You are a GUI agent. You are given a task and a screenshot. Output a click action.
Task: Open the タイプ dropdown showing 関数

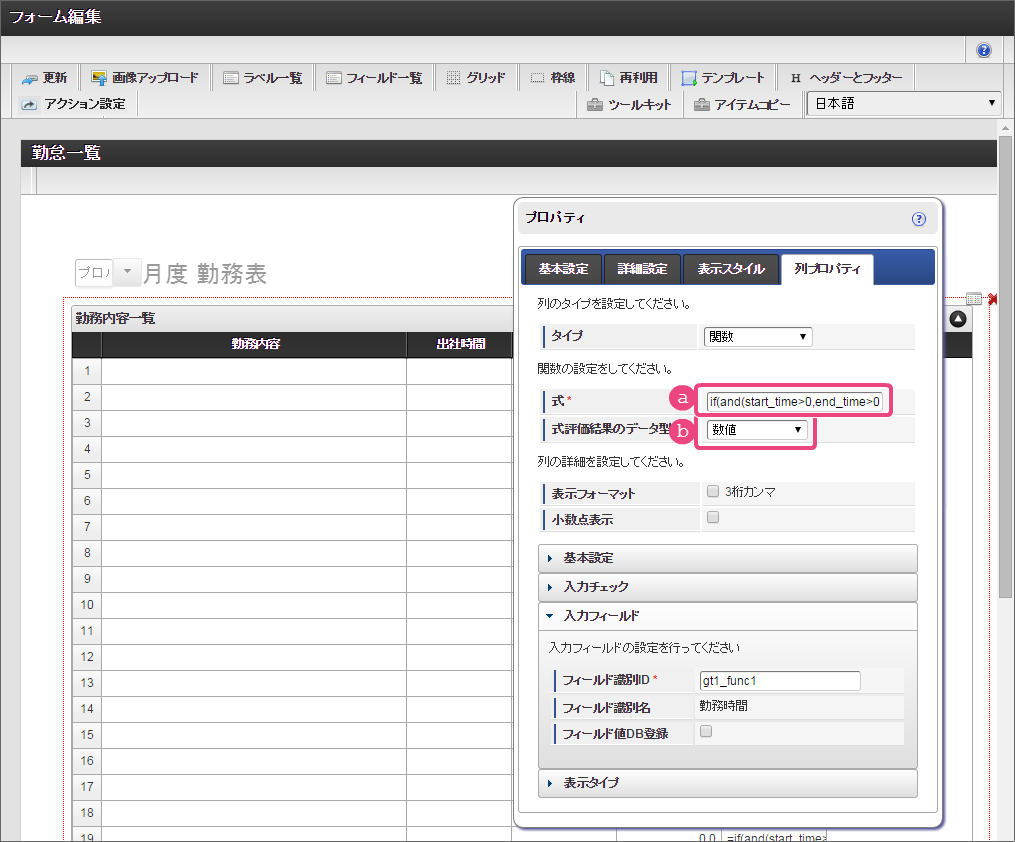(x=757, y=337)
